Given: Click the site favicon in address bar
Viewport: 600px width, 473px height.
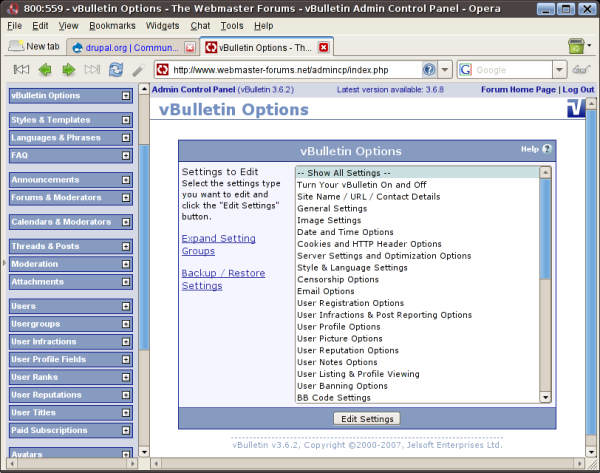Looking at the screenshot, I should pyautogui.click(x=163, y=70).
